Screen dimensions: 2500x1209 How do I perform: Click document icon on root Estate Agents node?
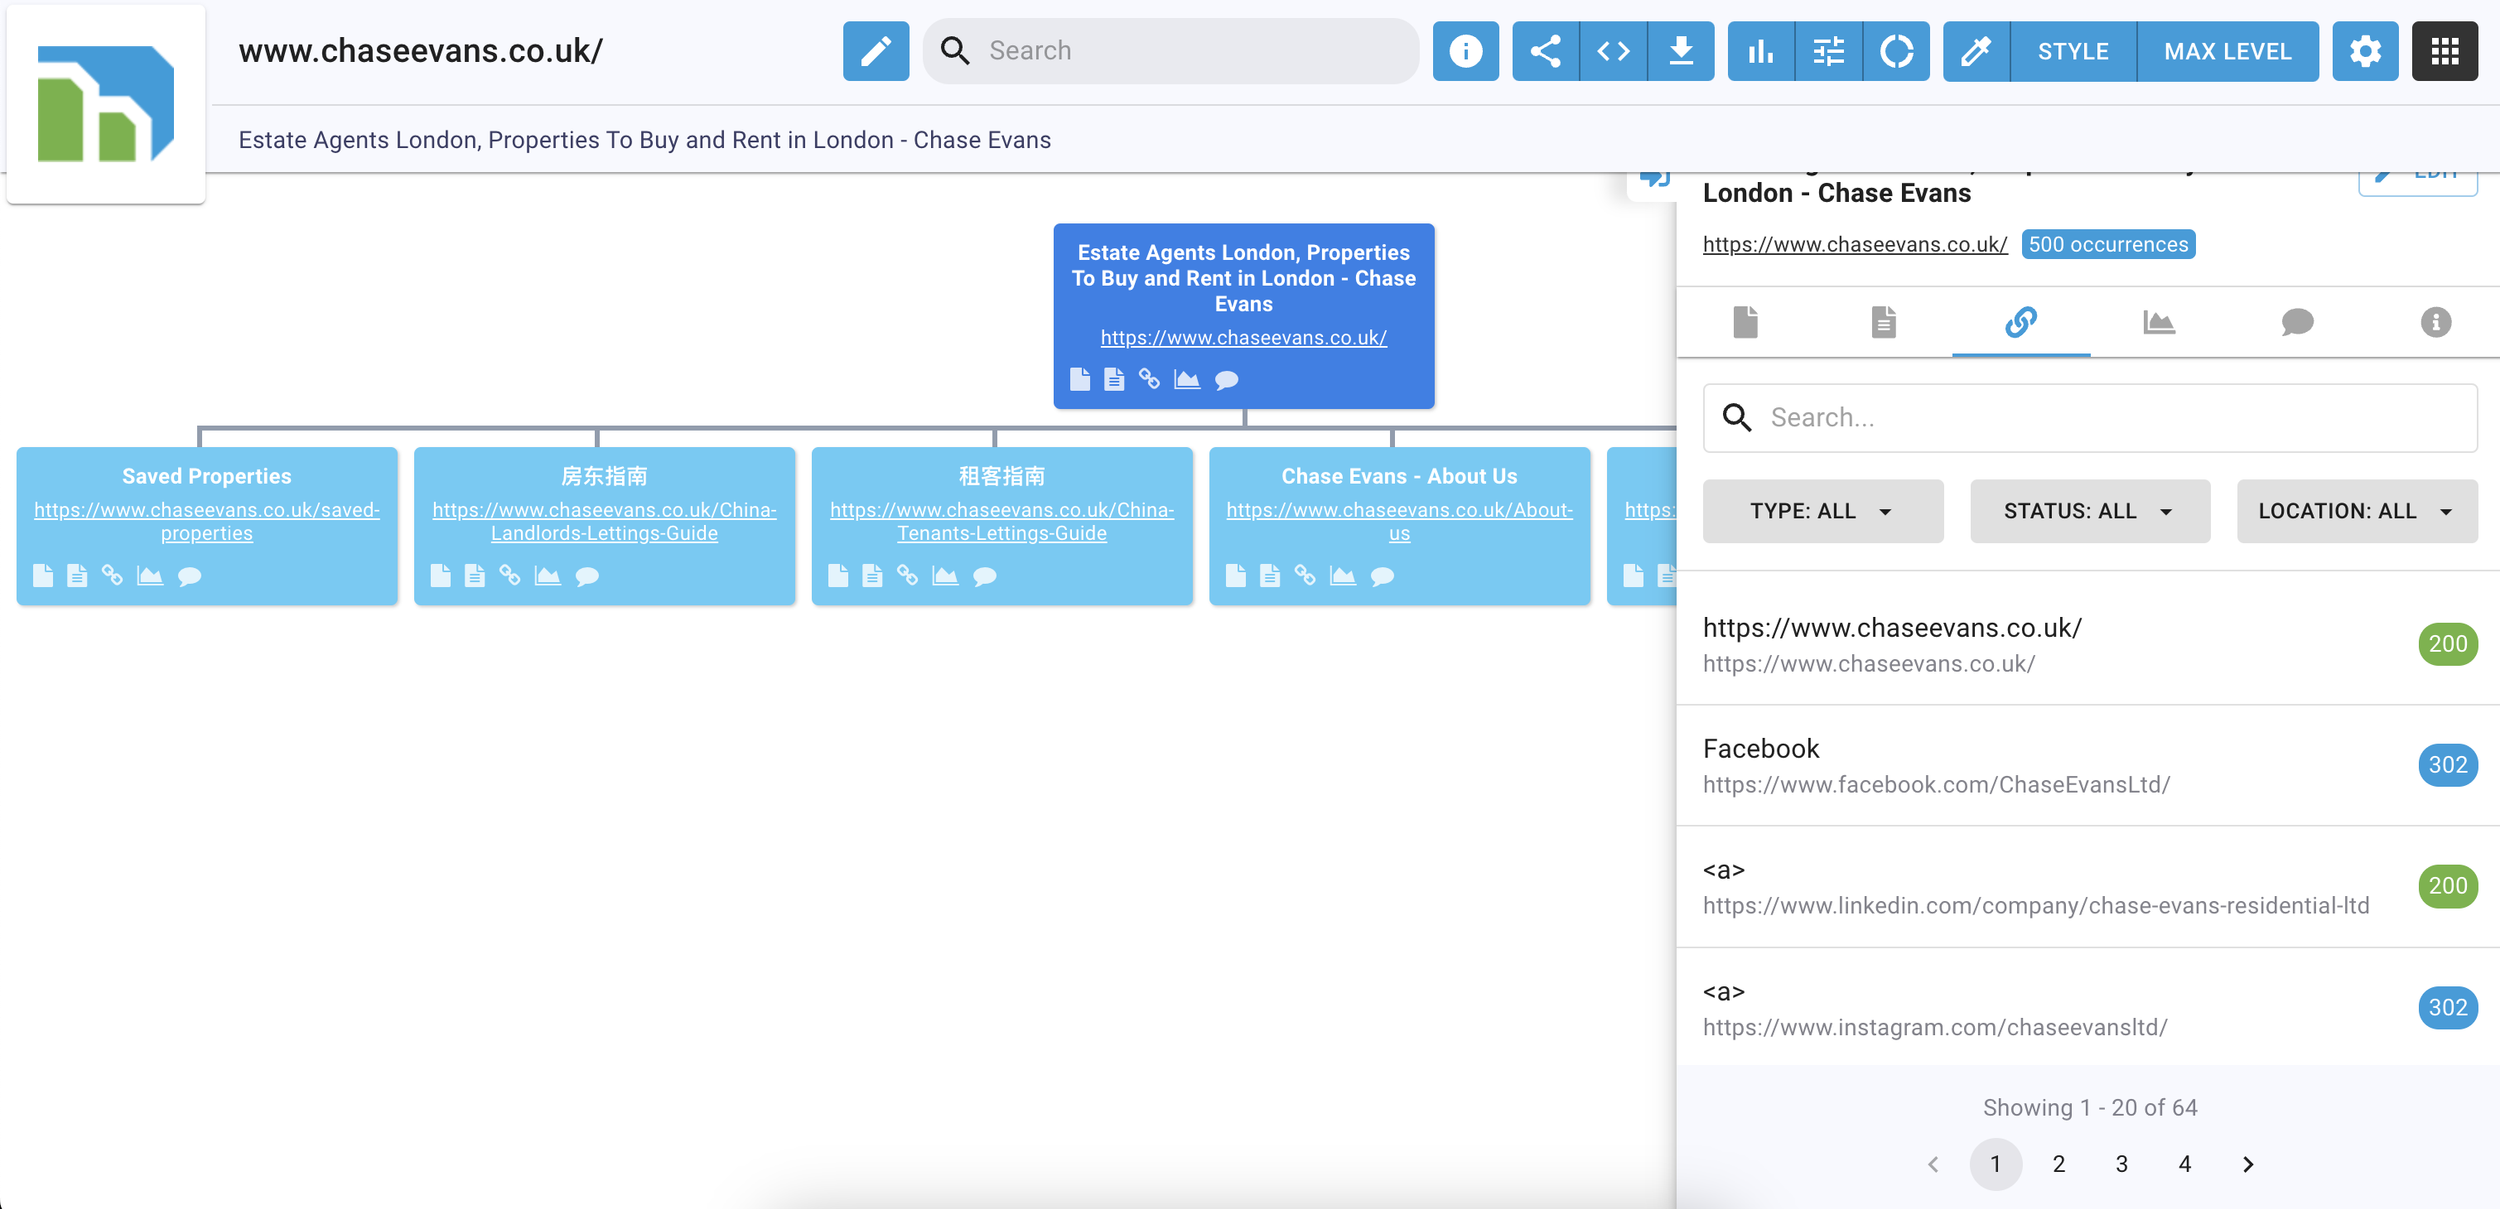(1114, 379)
